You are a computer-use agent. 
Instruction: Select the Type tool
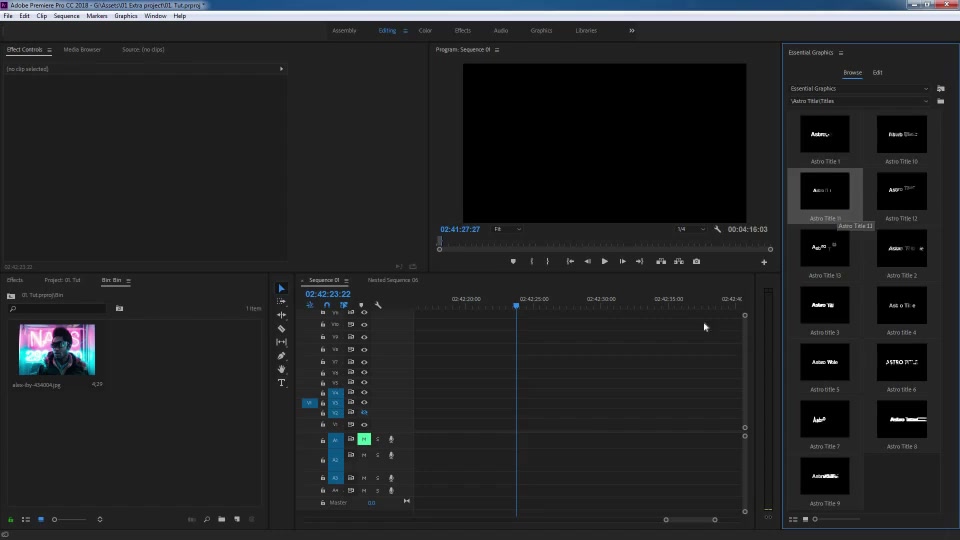coord(282,383)
